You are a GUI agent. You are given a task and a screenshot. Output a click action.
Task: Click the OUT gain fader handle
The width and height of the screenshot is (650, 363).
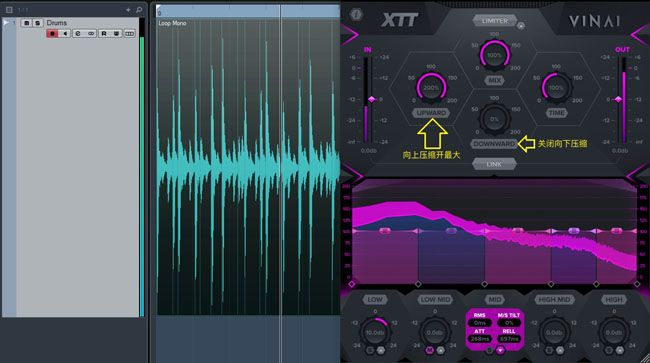619,99
